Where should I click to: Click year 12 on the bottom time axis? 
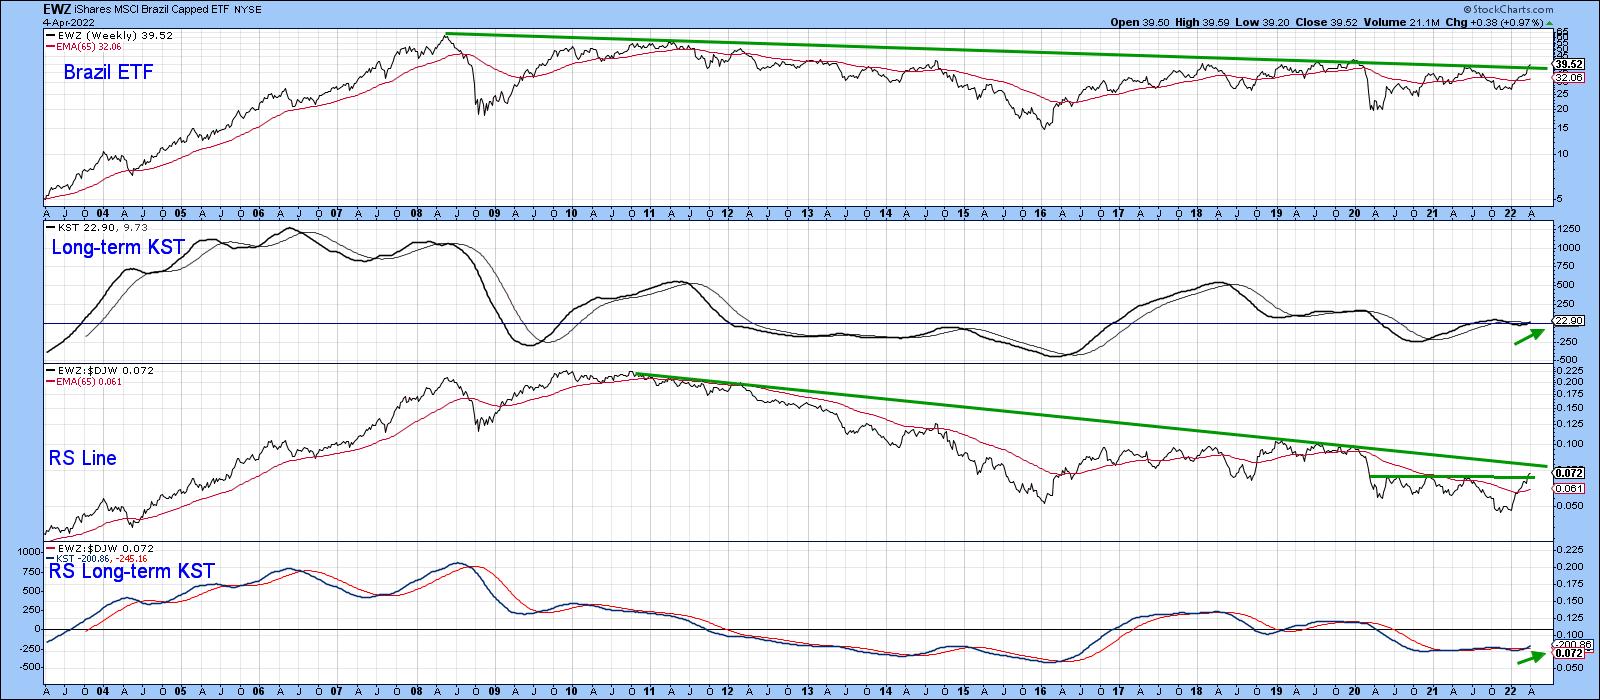click(x=728, y=692)
